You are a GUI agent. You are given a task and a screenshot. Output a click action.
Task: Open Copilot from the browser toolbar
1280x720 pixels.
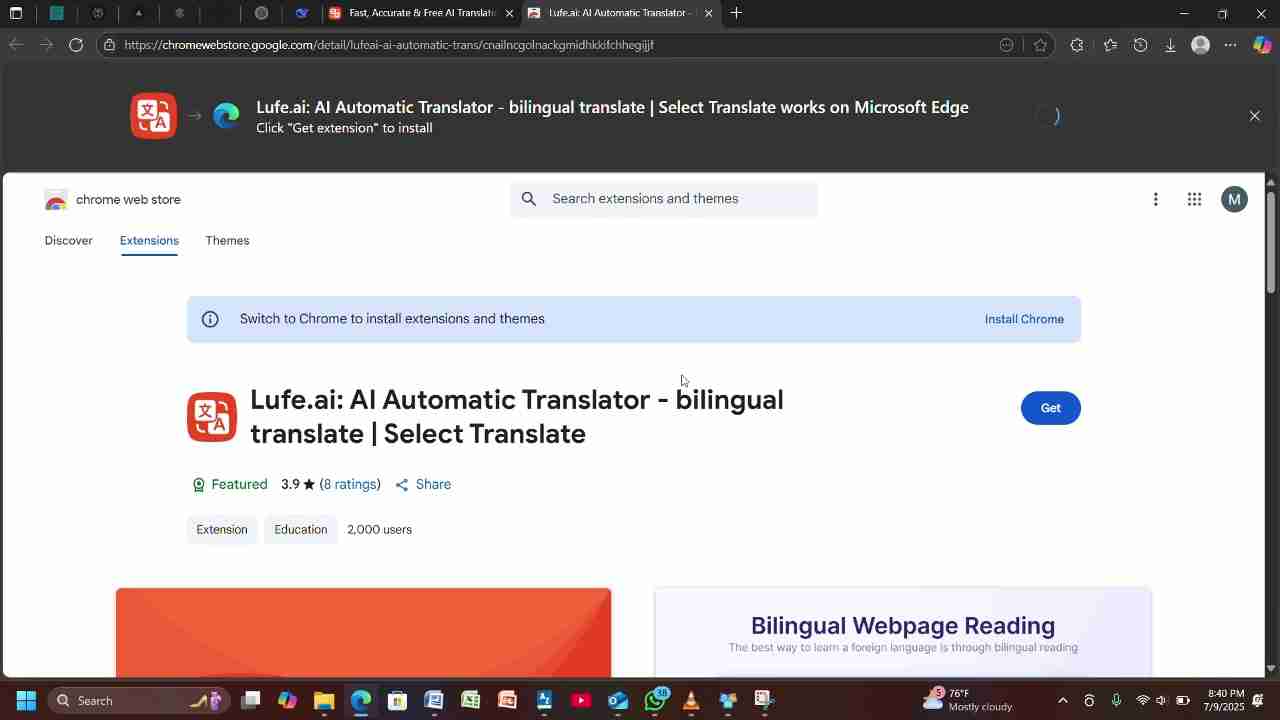(1262, 44)
